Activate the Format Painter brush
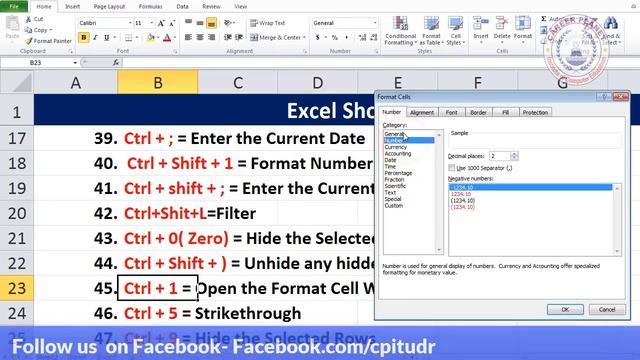The width and height of the screenshot is (640, 360). tap(28, 41)
